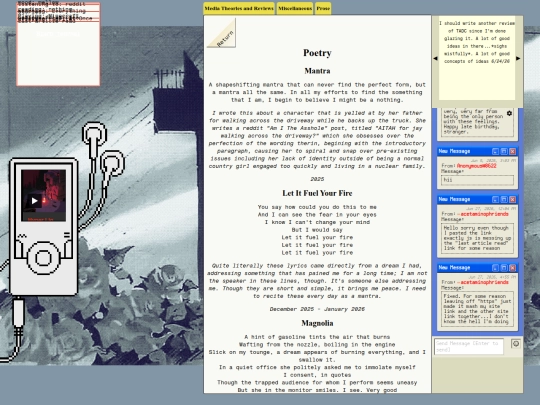The width and height of the screenshot is (540, 405).
Task: Maximize the 4:55 PM "Fixed" message window
Action: 504,268
